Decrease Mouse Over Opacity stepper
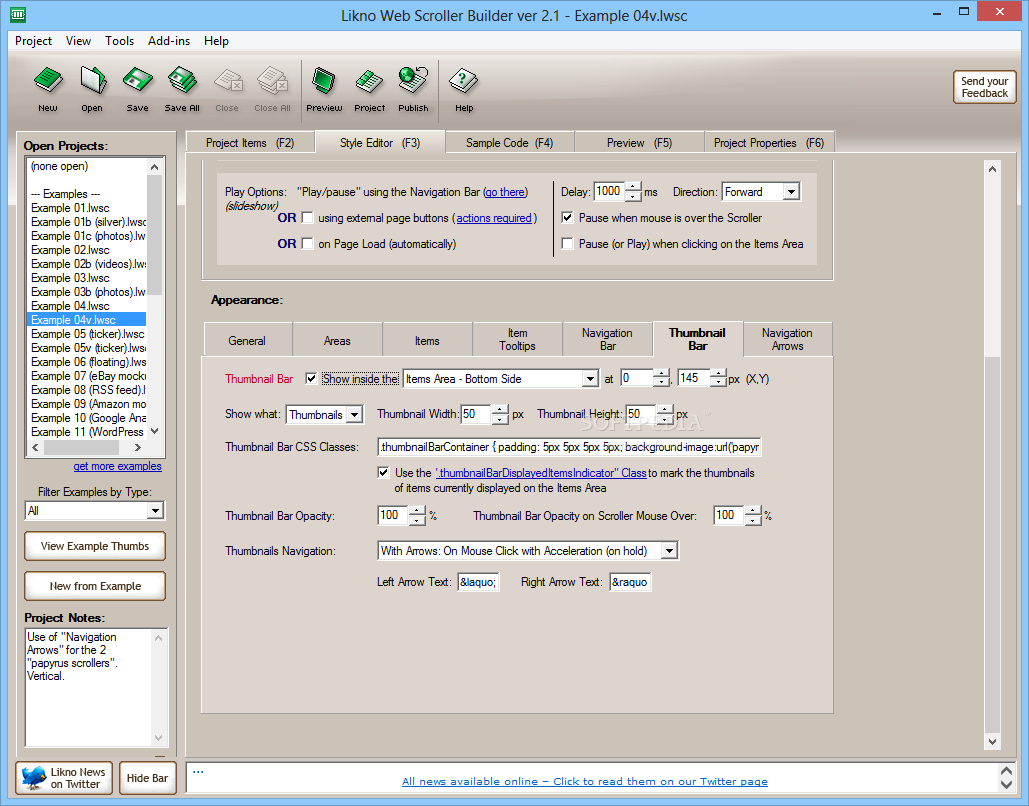The image size is (1029, 806). click(x=753, y=520)
